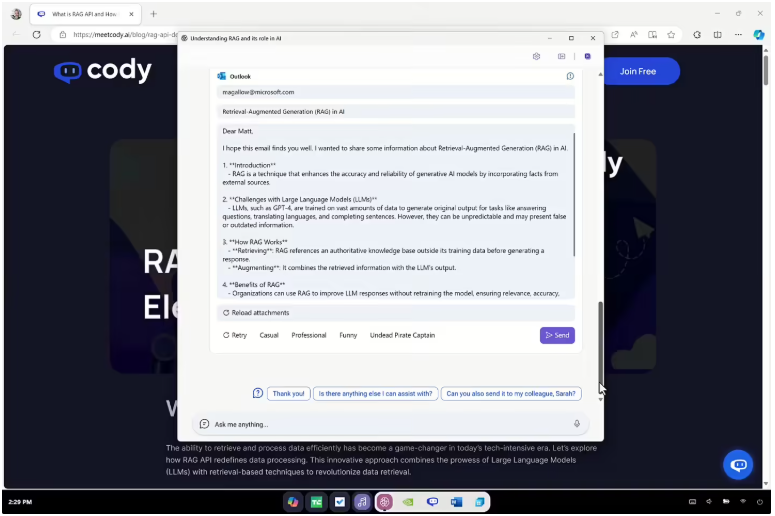Click the email body inner scrollbar

coord(574,194)
